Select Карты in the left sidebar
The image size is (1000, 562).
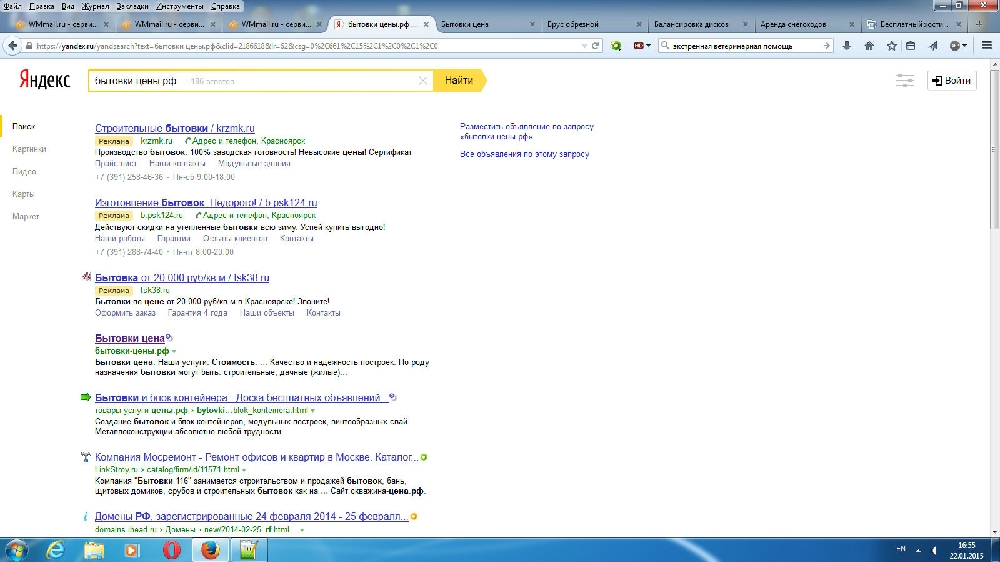point(23,194)
